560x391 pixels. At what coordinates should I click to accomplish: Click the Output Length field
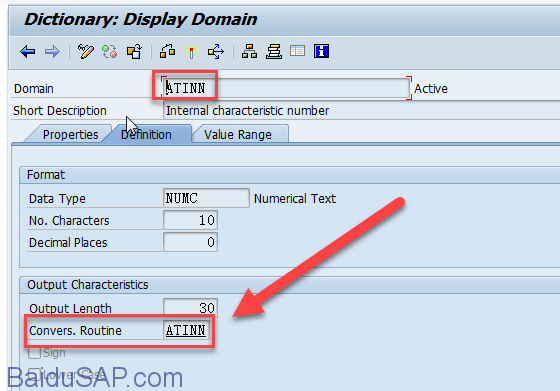coord(190,307)
